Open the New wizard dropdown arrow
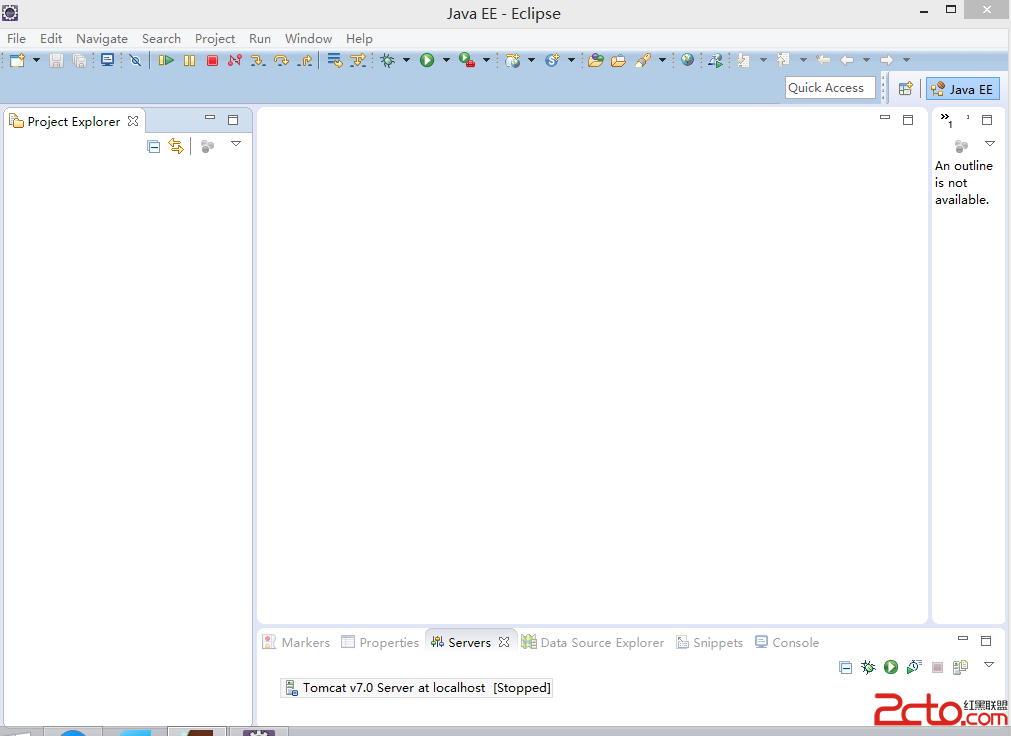The width and height of the screenshot is (1011, 736). [36, 60]
